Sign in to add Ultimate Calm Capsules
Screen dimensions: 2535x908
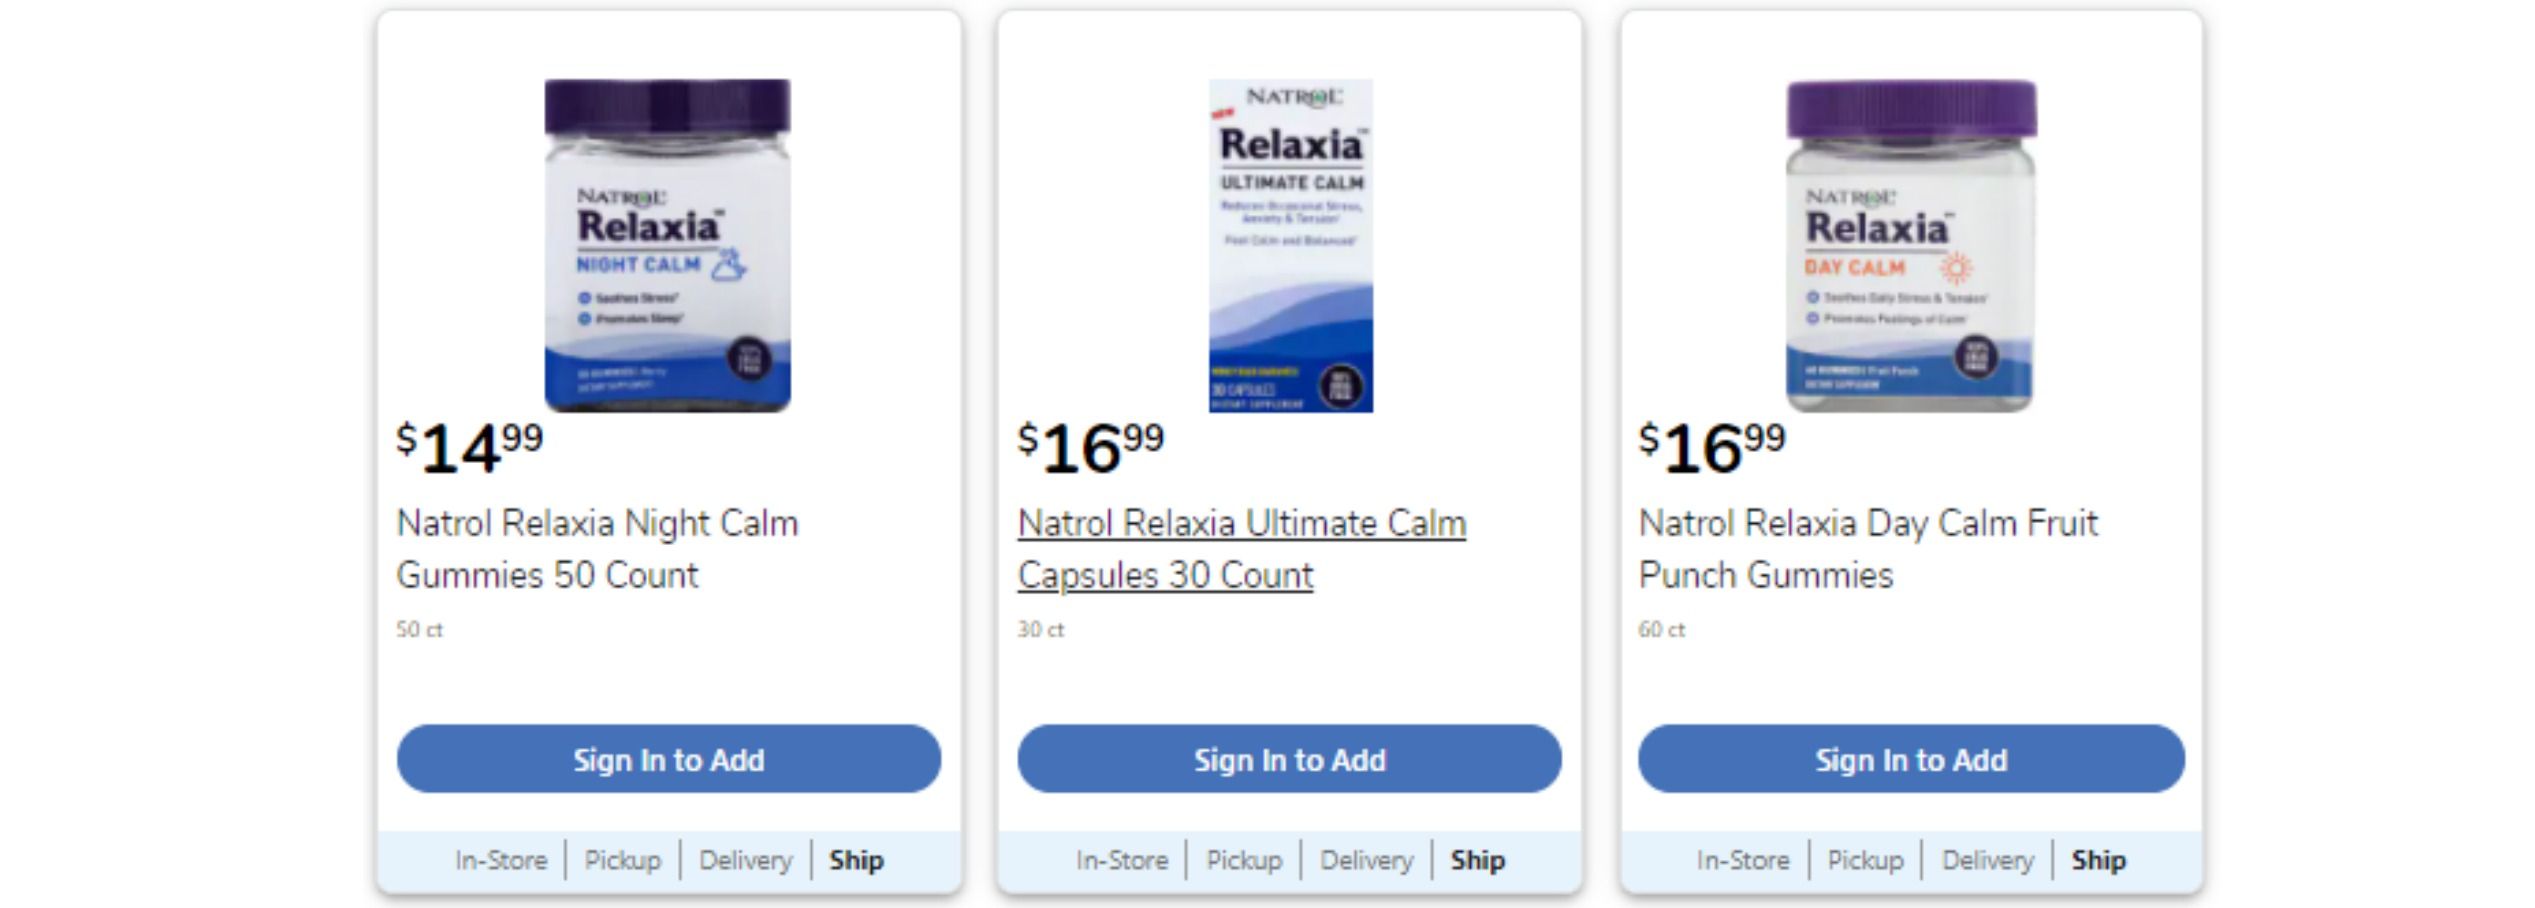point(1289,760)
